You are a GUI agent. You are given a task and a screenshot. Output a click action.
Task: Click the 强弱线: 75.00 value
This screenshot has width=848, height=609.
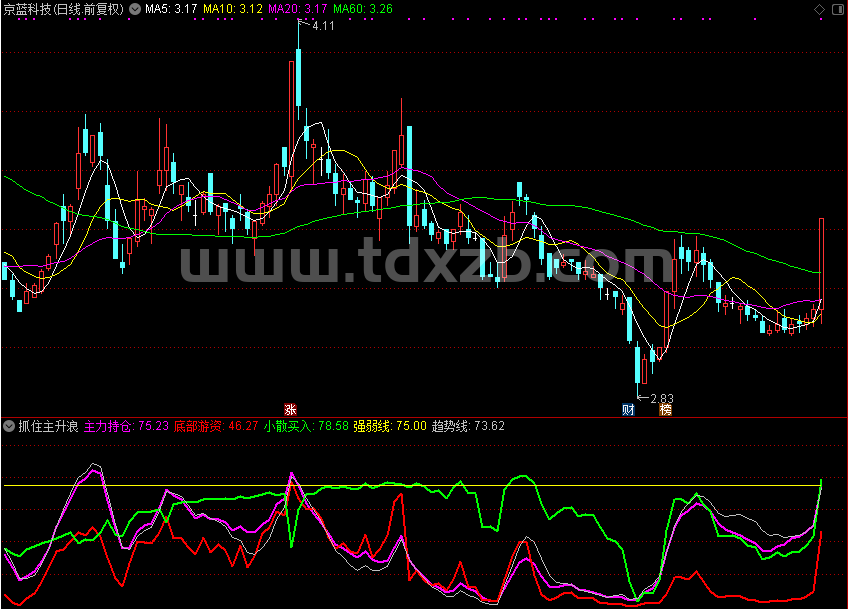coord(390,426)
